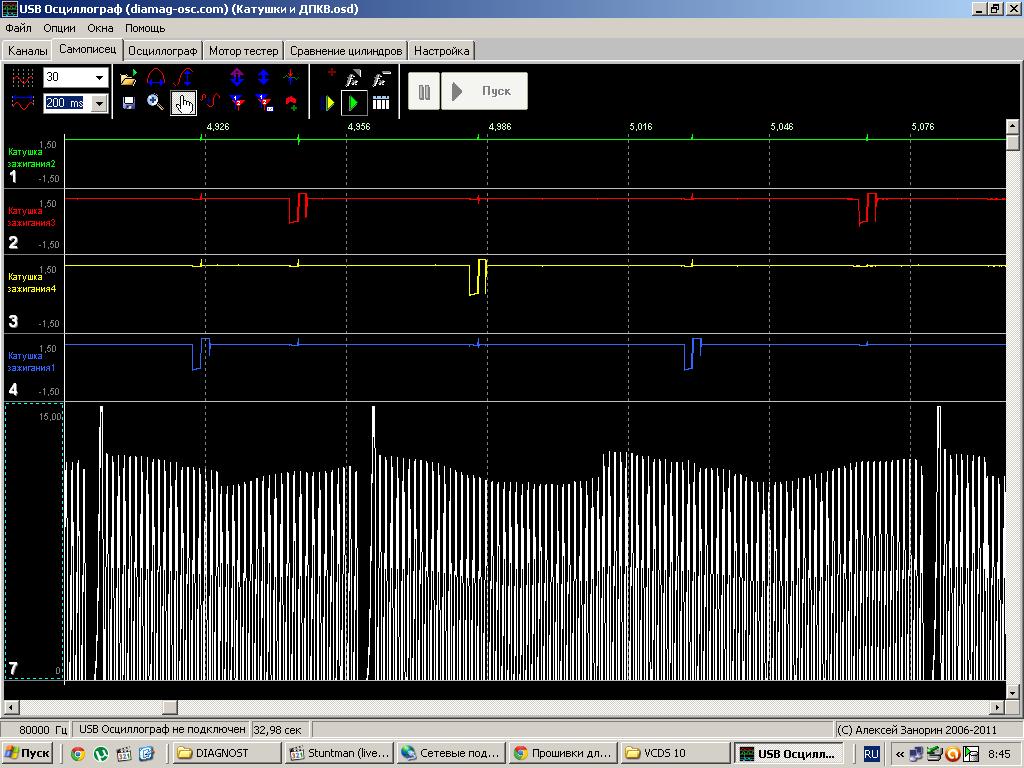The width and height of the screenshot is (1024, 768).
Task: Toggle the green play arrow button
Action: click(x=353, y=103)
